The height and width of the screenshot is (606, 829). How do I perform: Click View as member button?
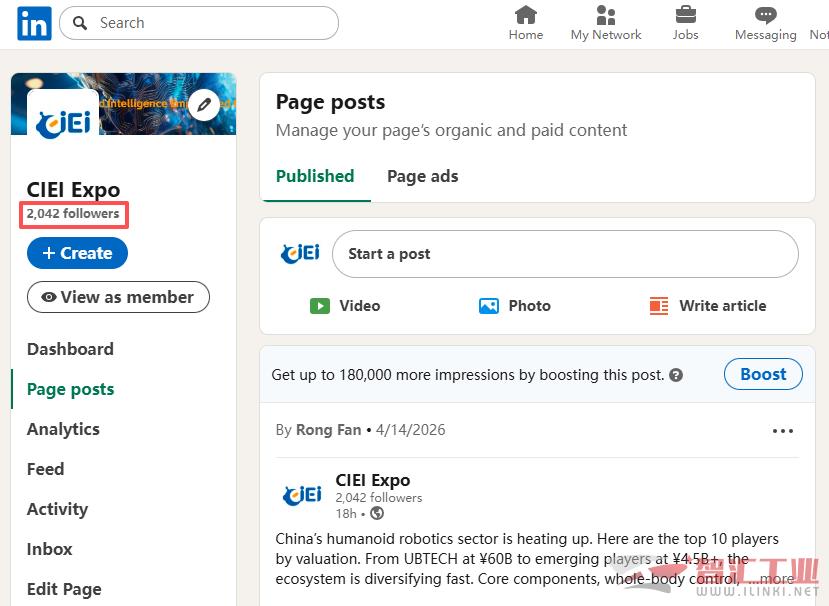pos(118,297)
